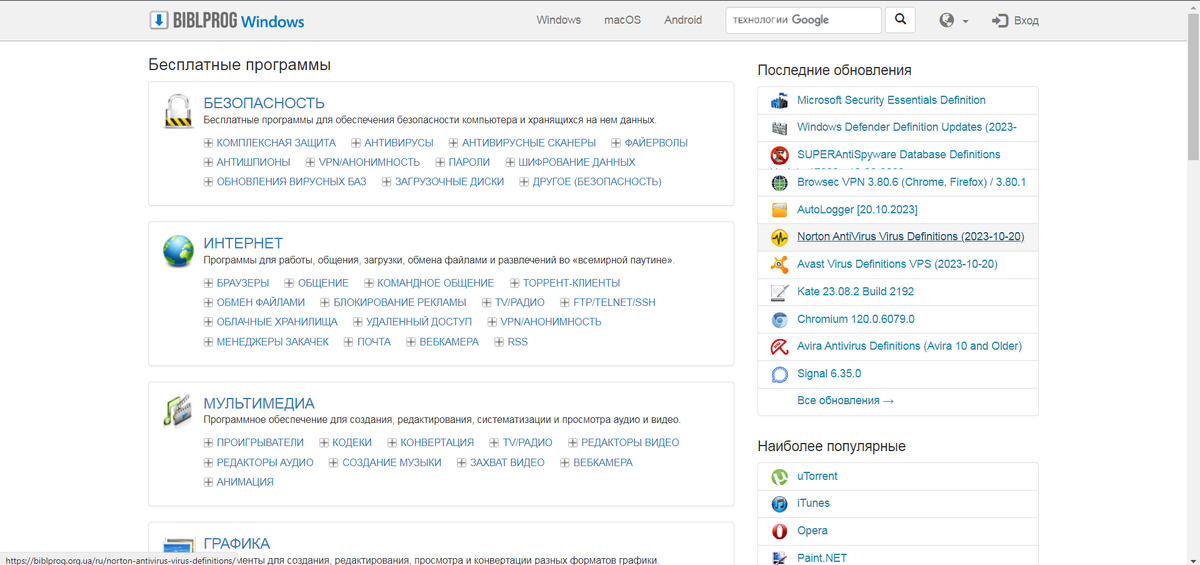This screenshot has width=1200, height=565.
Task: Open the RSS link
Action: (518, 342)
